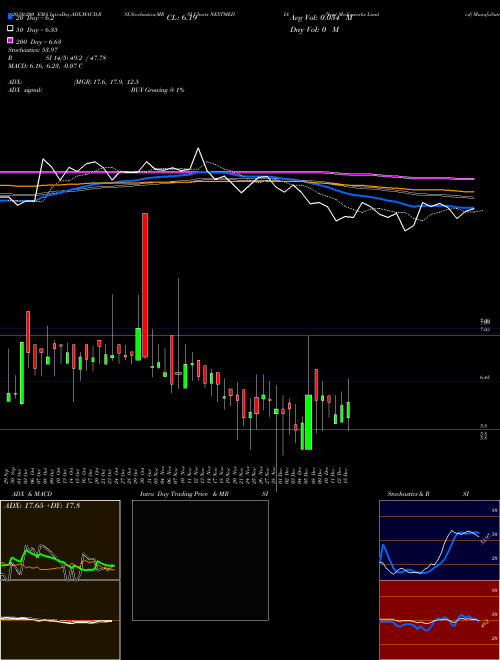Select the '20 Day - 6.2' label
The image size is (500, 660).
pyautogui.click(x=35, y=18)
